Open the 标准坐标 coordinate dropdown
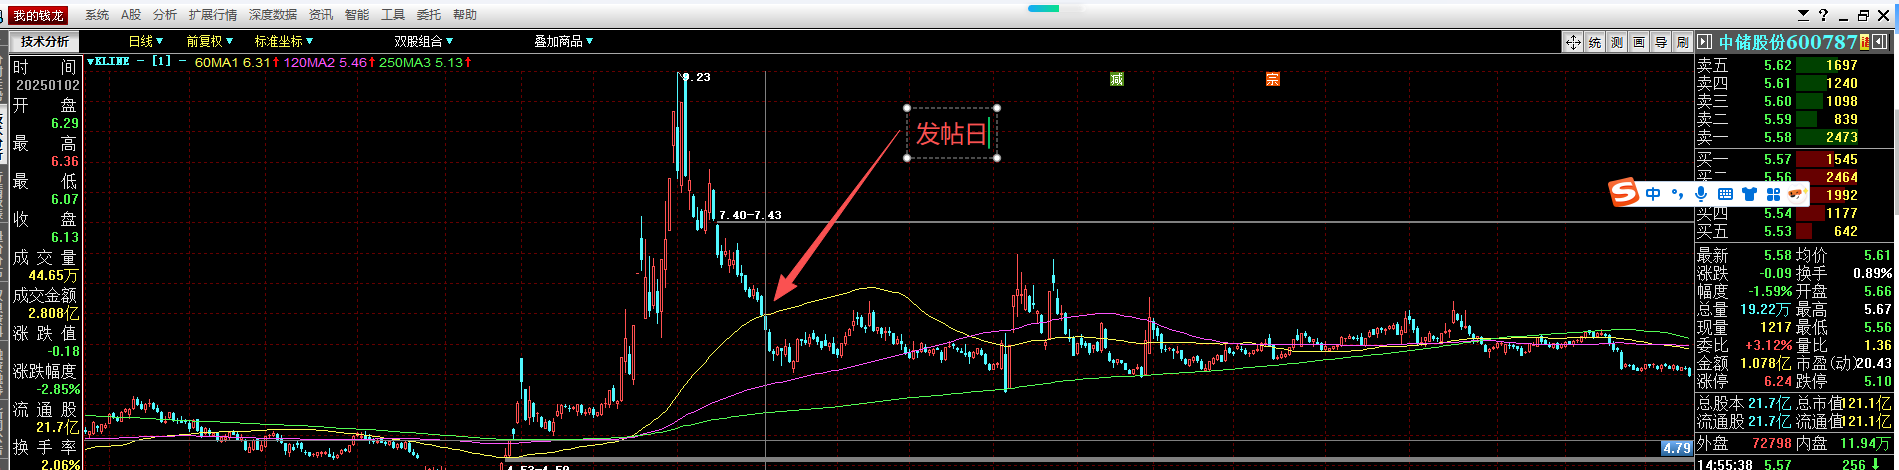The width and height of the screenshot is (1899, 470). click(x=284, y=41)
